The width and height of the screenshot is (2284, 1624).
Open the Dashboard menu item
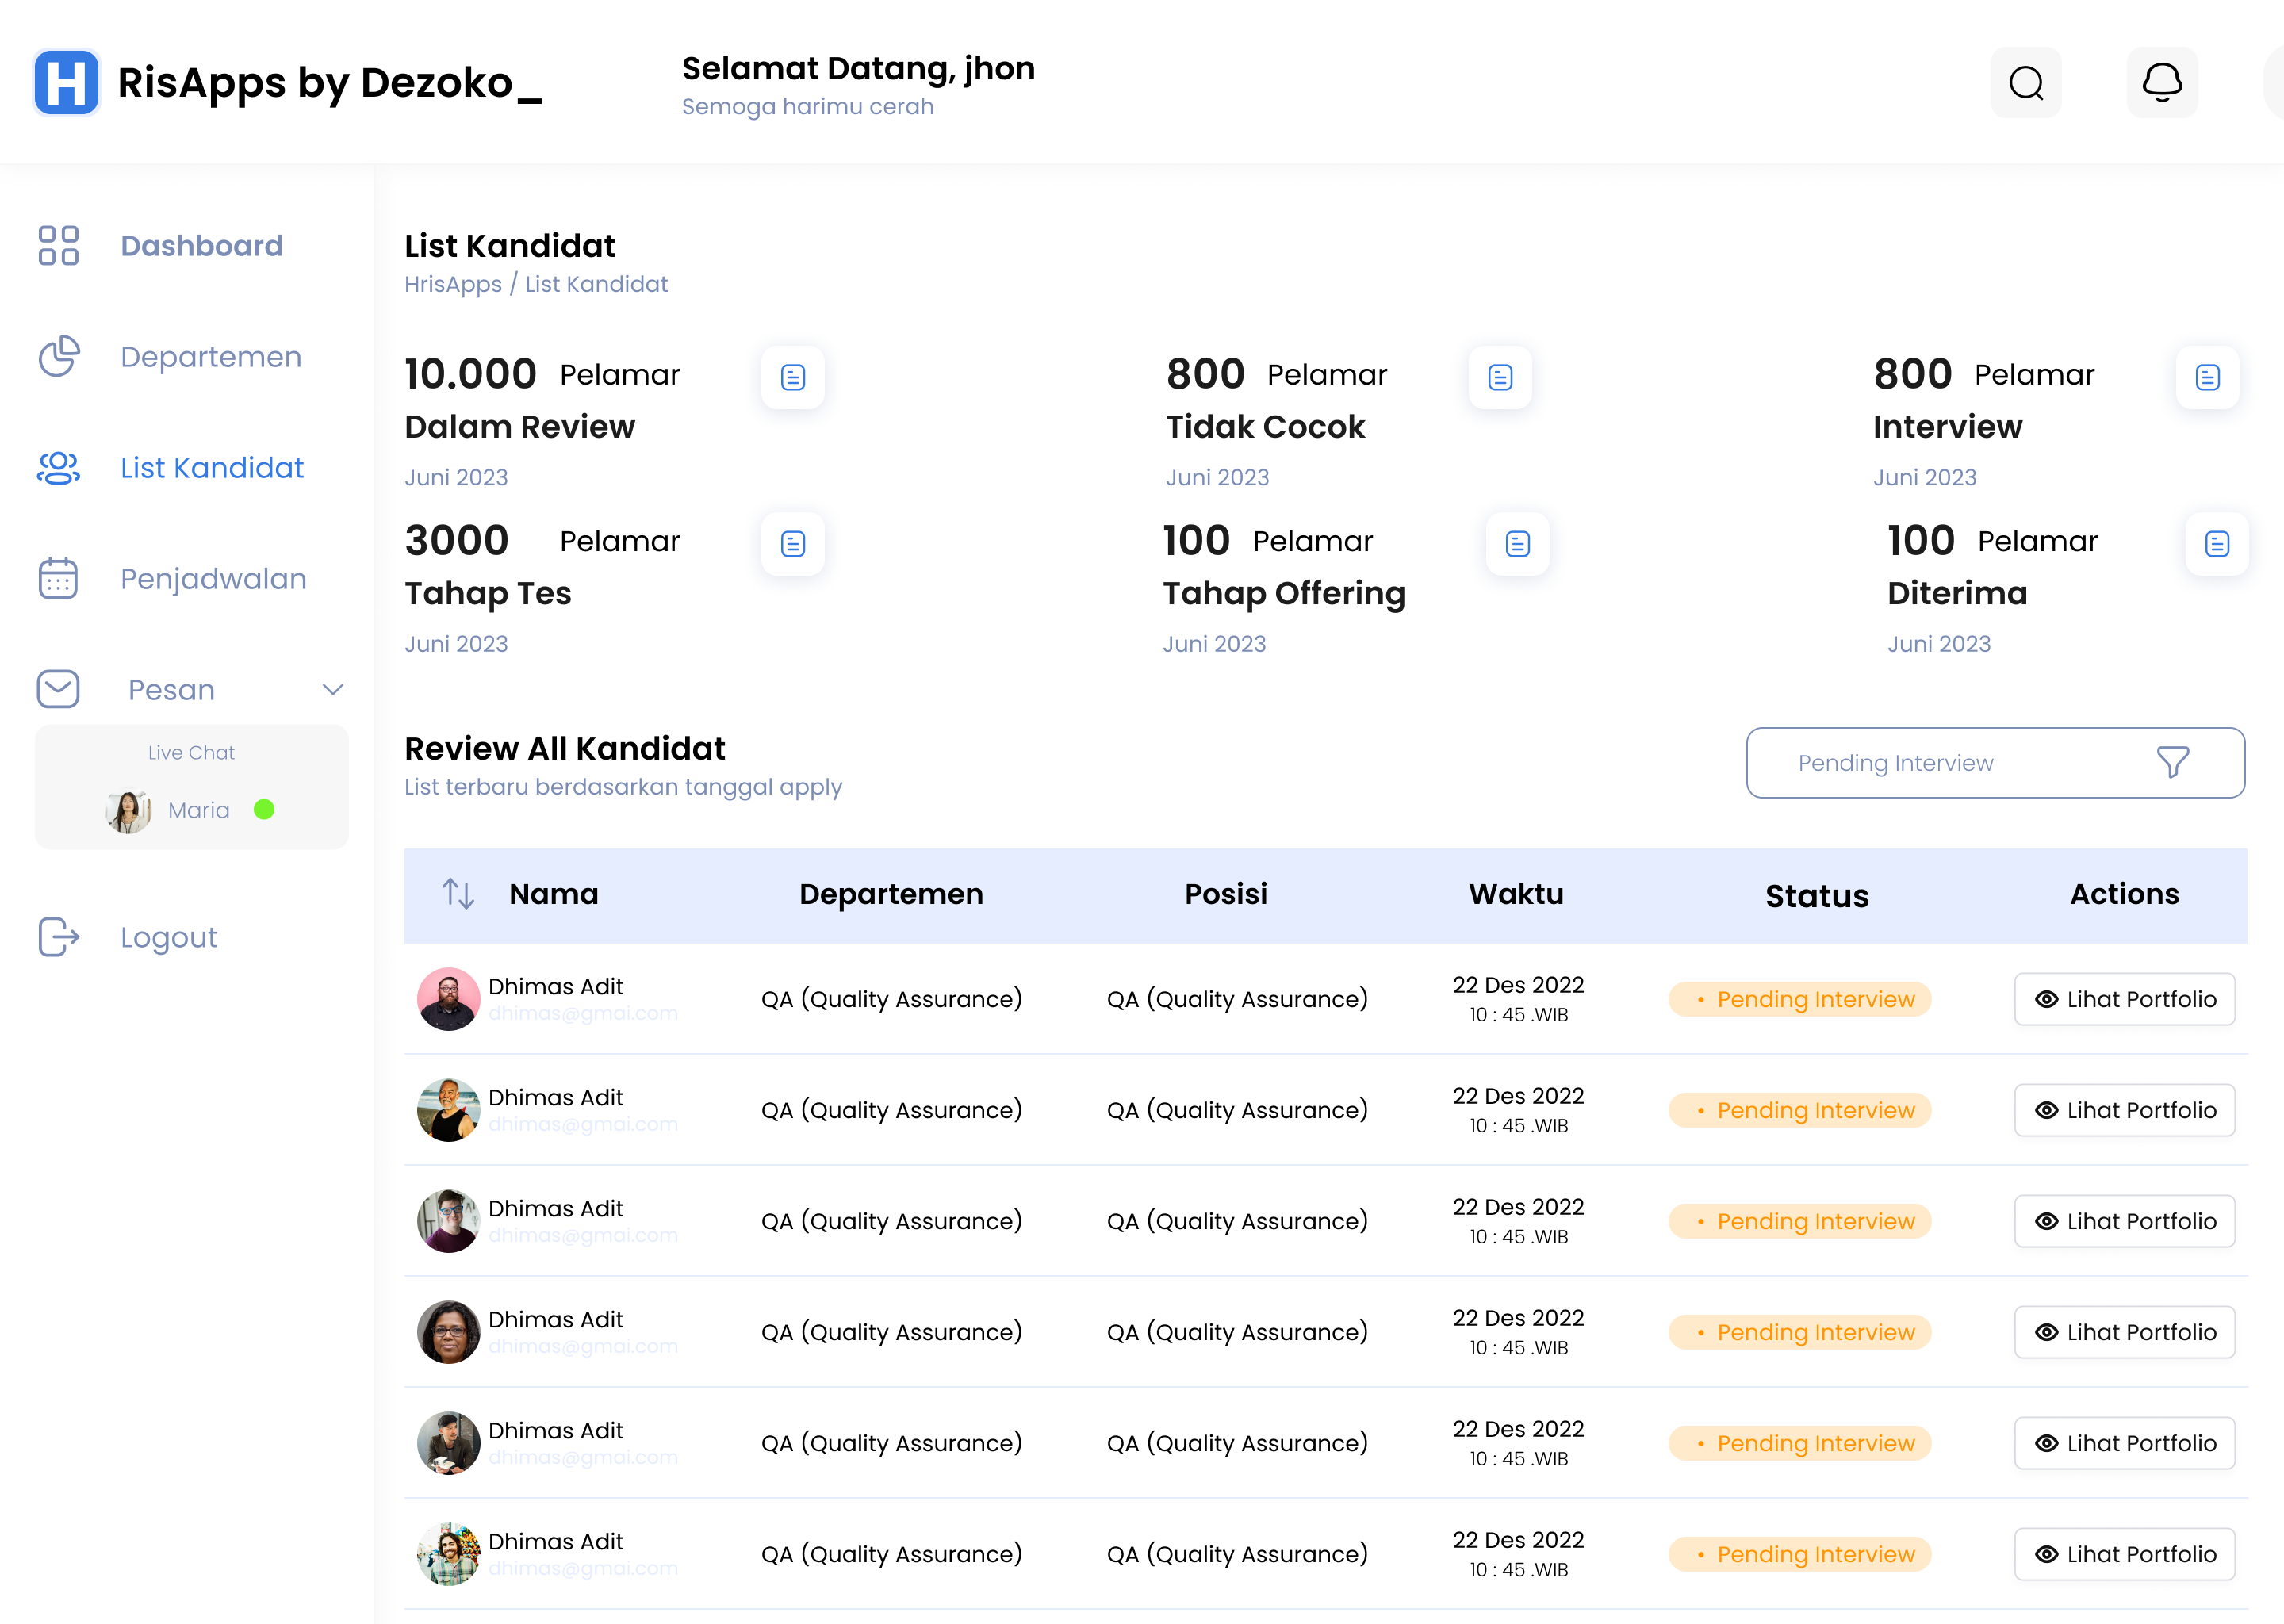pyautogui.click(x=201, y=245)
